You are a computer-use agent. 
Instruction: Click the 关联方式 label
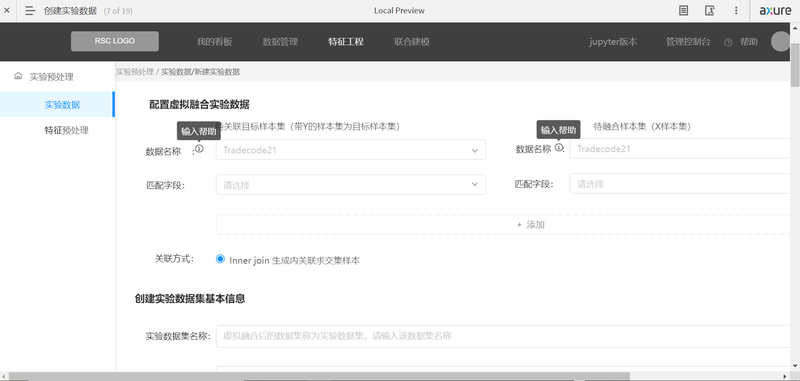[175, 259]
